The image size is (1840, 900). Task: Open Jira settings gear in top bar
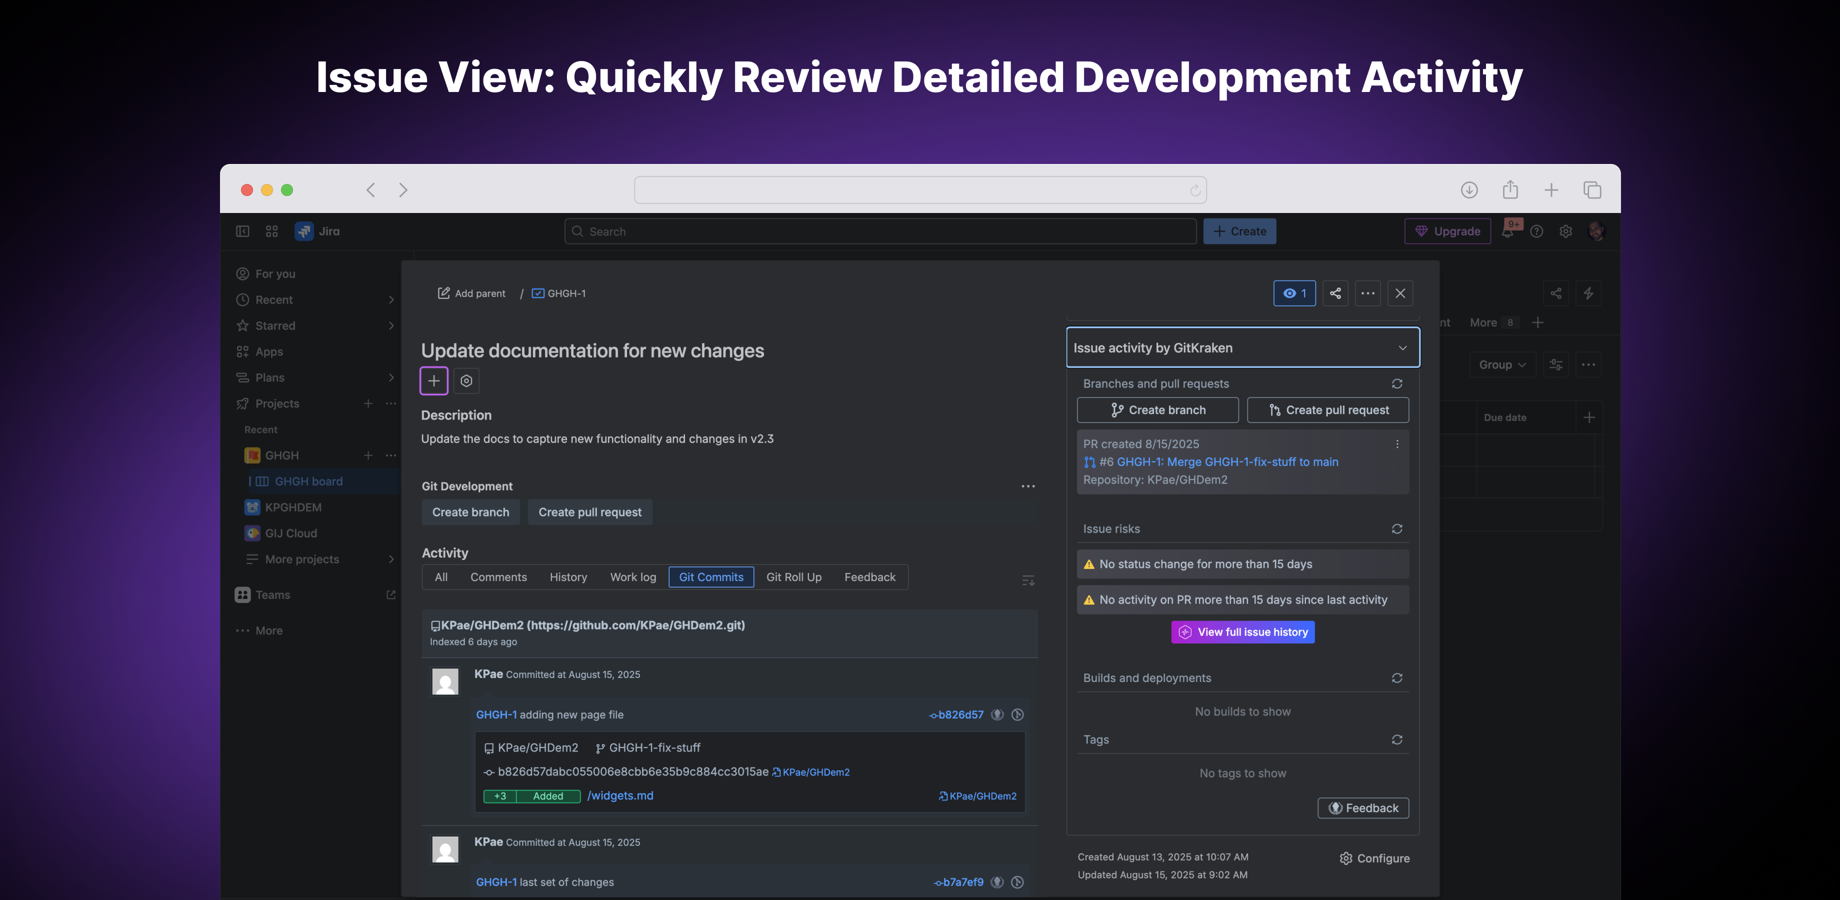(x=1566, y=231)
